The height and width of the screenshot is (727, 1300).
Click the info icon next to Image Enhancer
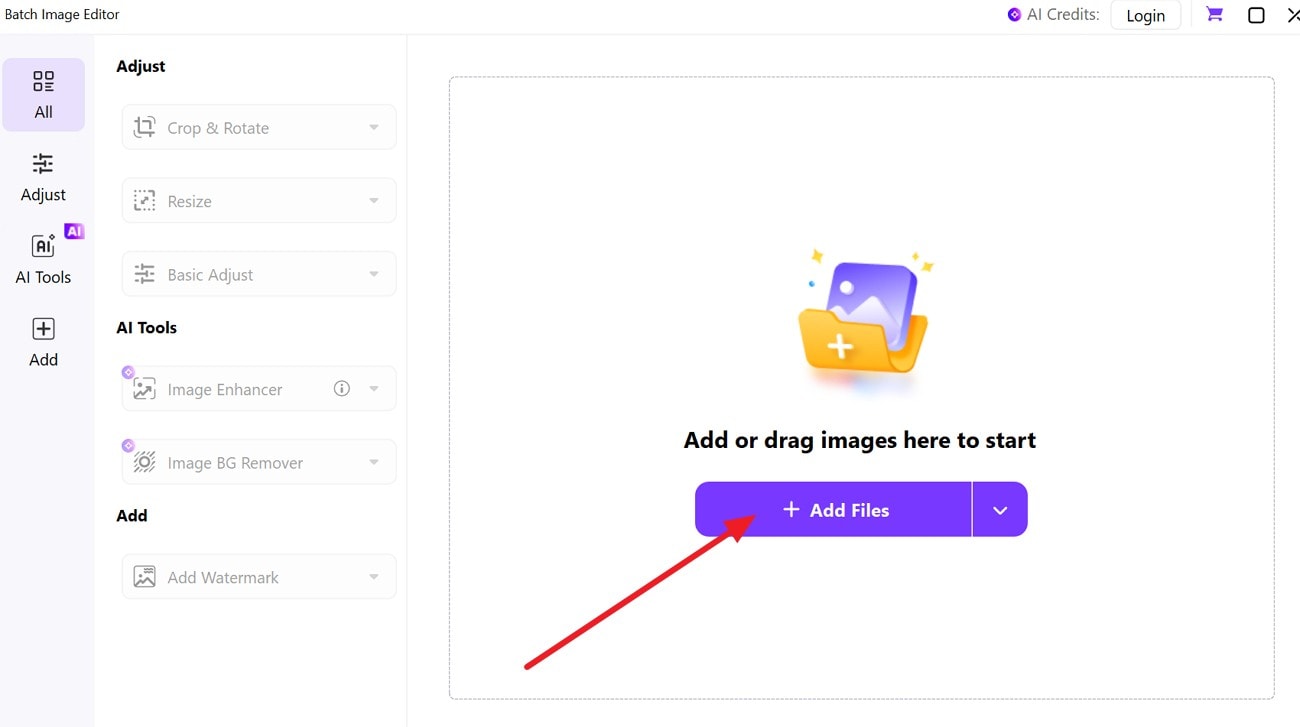pyautogui.click(x=341, y=389)
